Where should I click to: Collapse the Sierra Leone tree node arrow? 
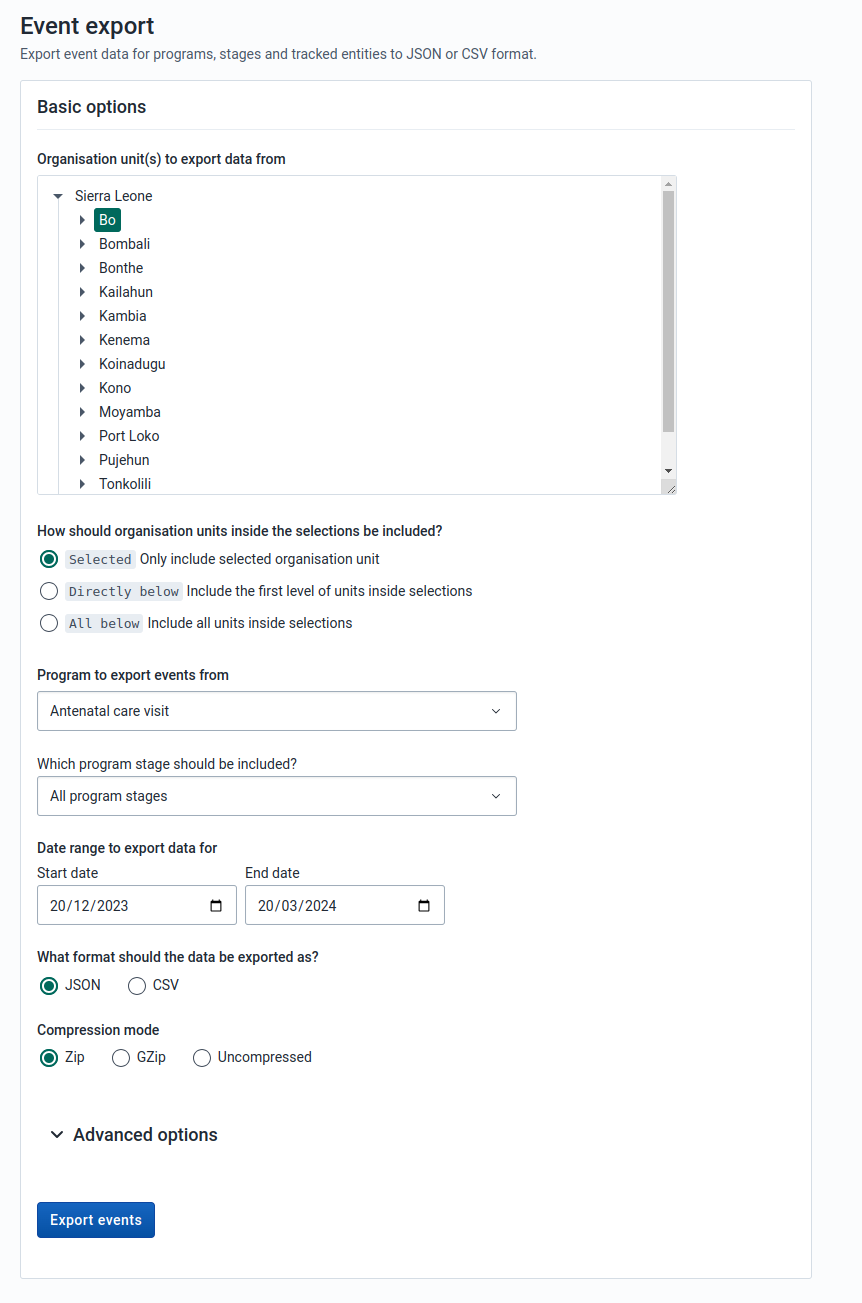[x=58, y=197]
